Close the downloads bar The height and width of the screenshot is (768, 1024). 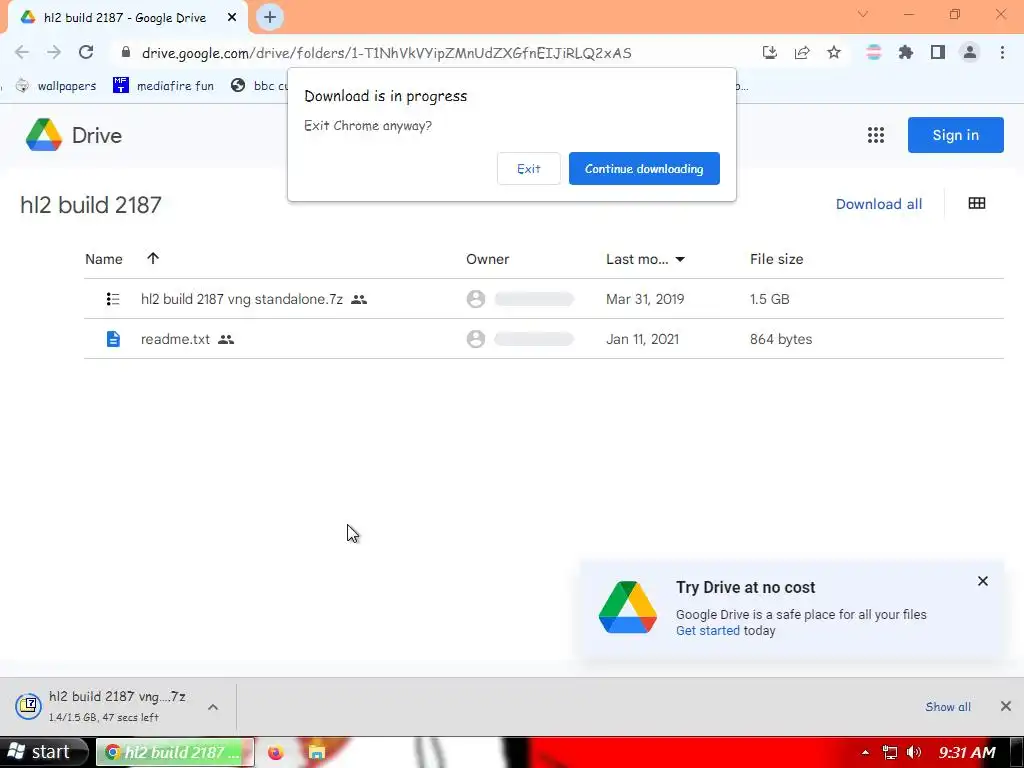1005,706
